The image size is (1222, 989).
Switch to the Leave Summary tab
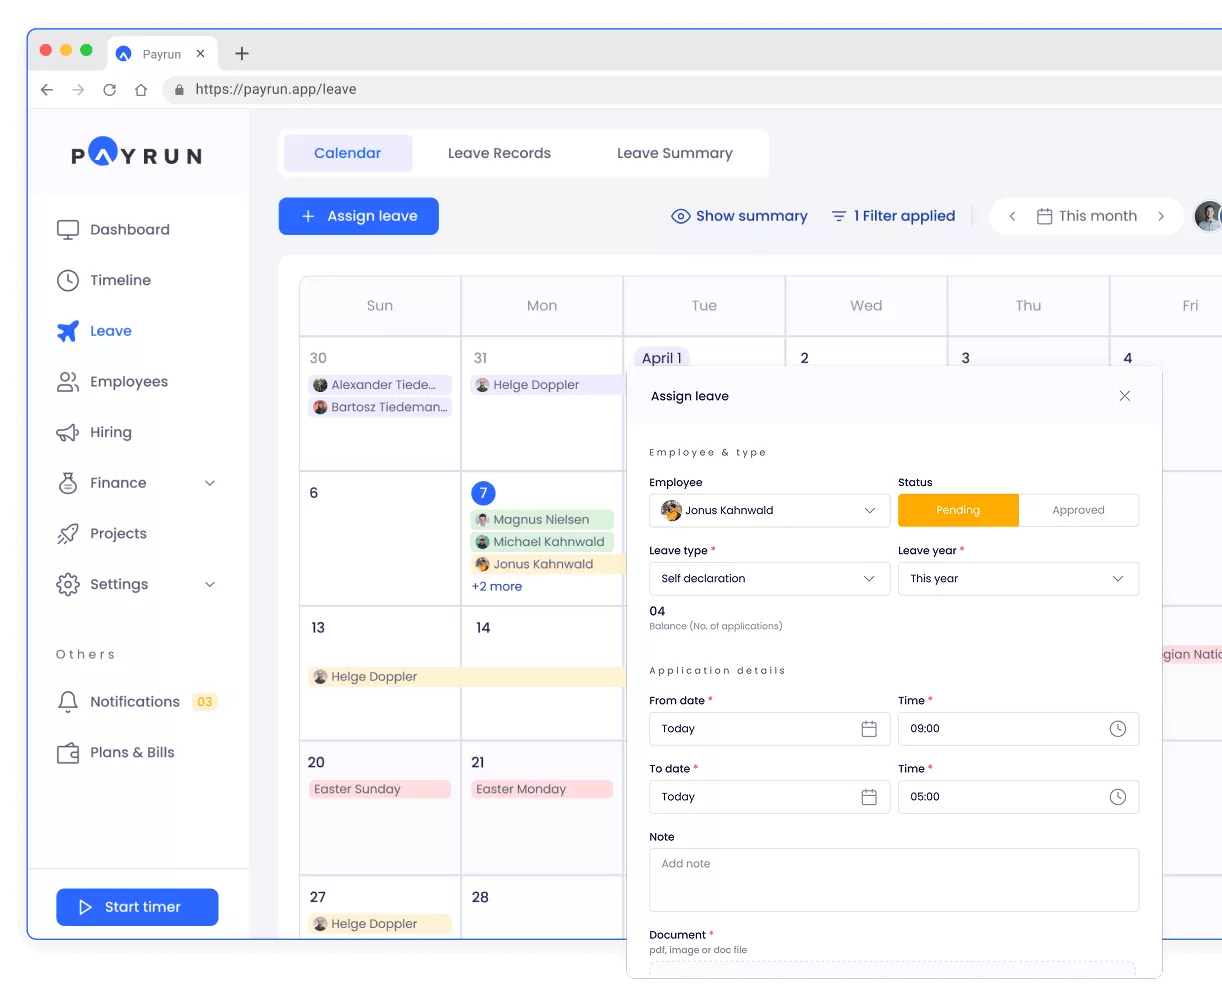[x=674, y=153]
